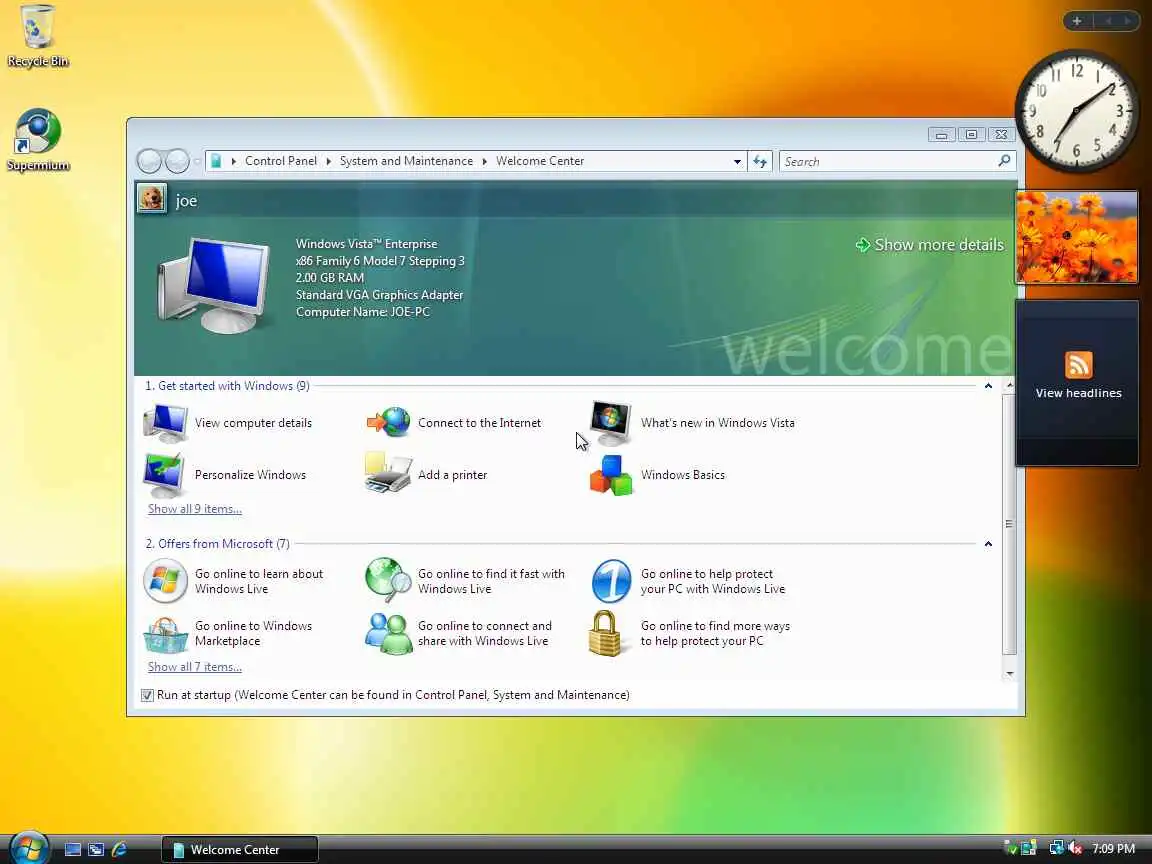The width and height of the screenshot is (1152, 864).
Task: Open the Windows Start orb
Action: pyautogui.click(x=29, y=846)
